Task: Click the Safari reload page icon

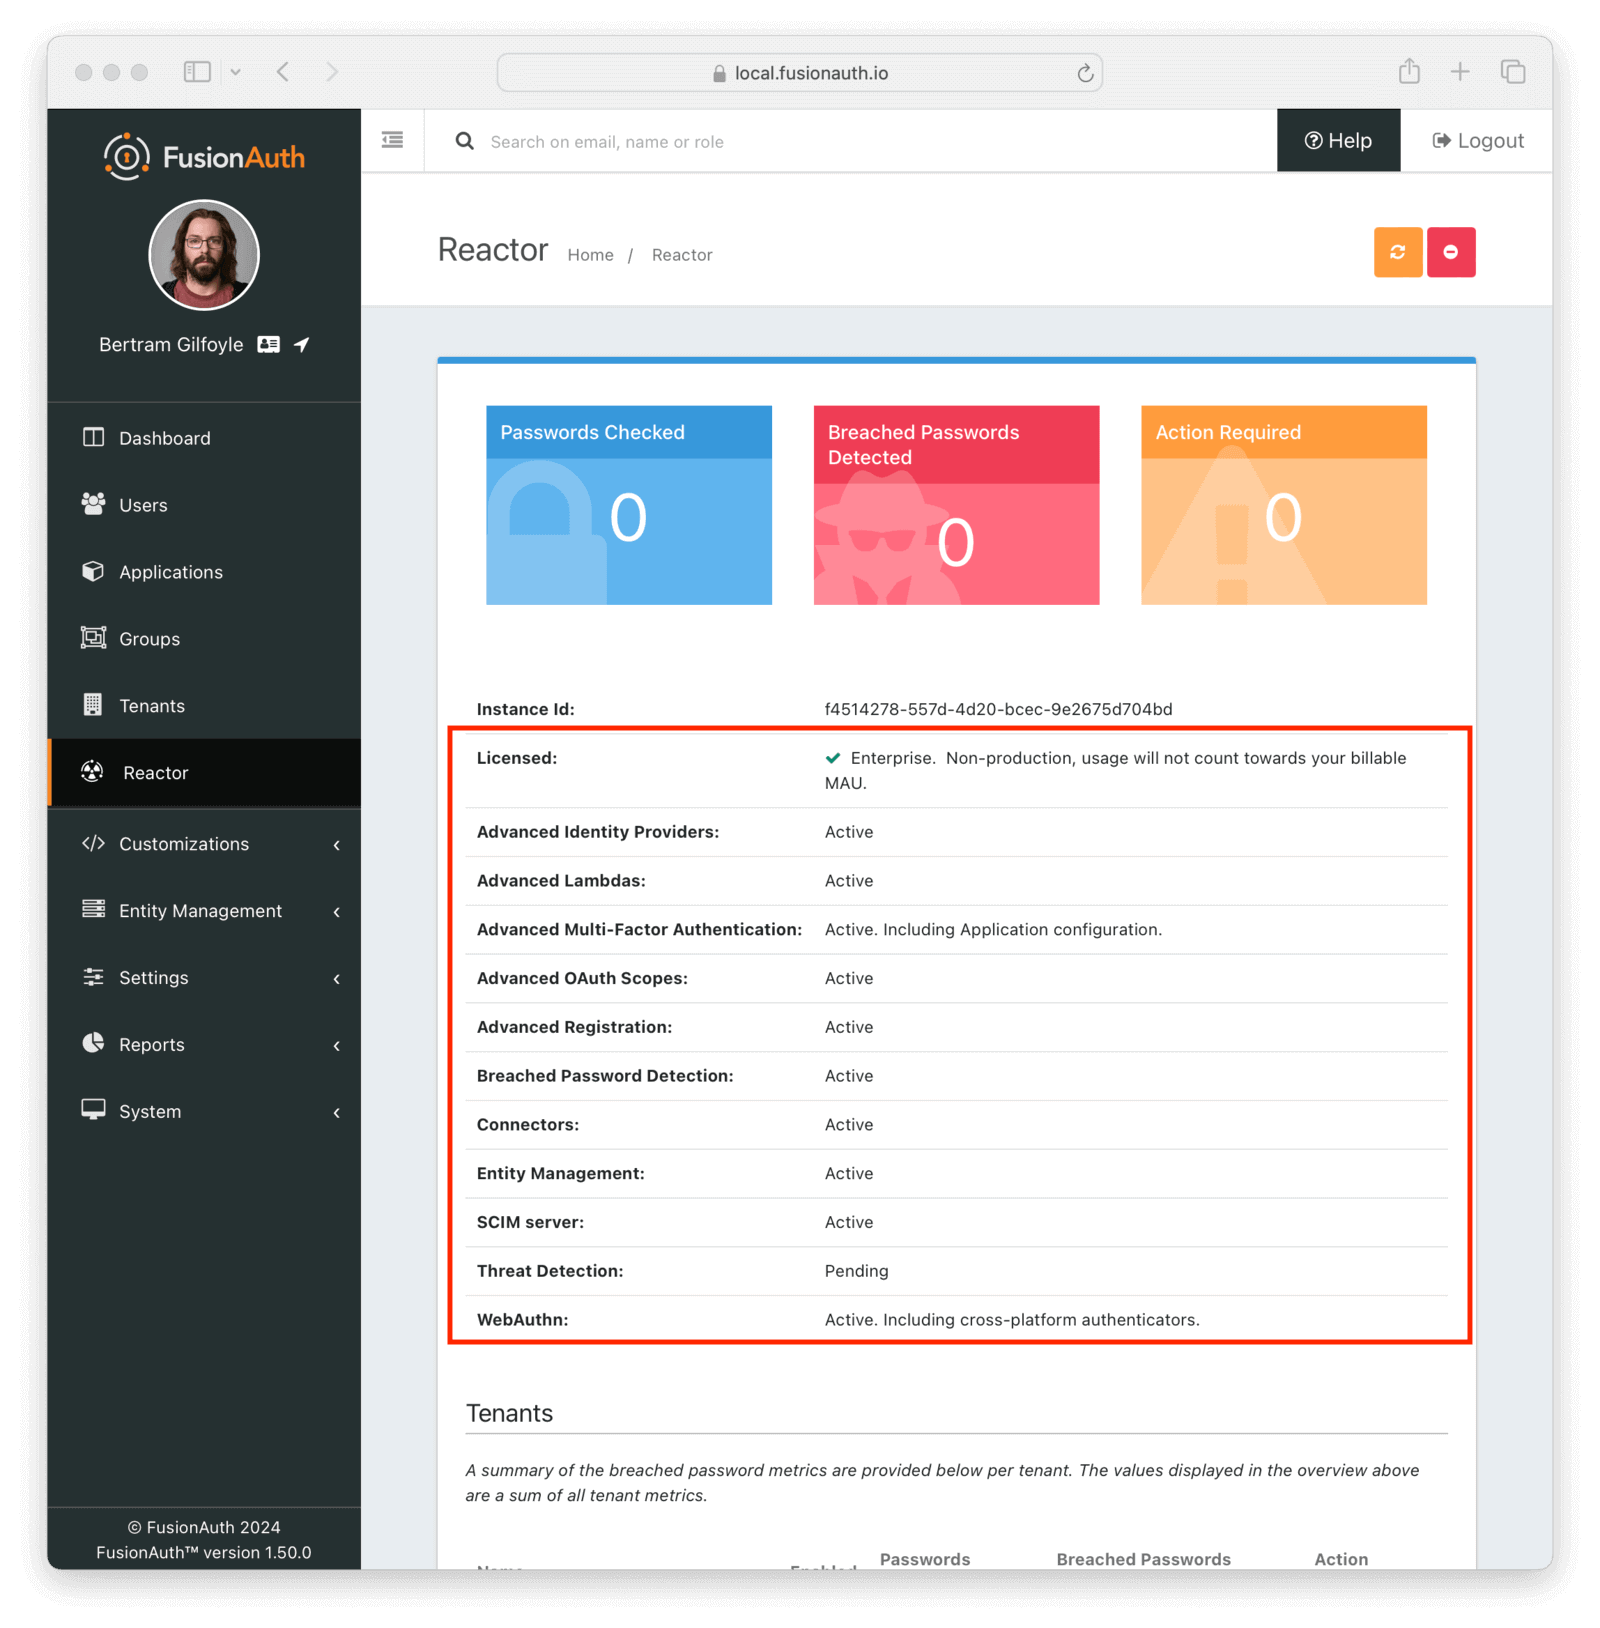Action: pyautogui.click(x=1085, y=73)
